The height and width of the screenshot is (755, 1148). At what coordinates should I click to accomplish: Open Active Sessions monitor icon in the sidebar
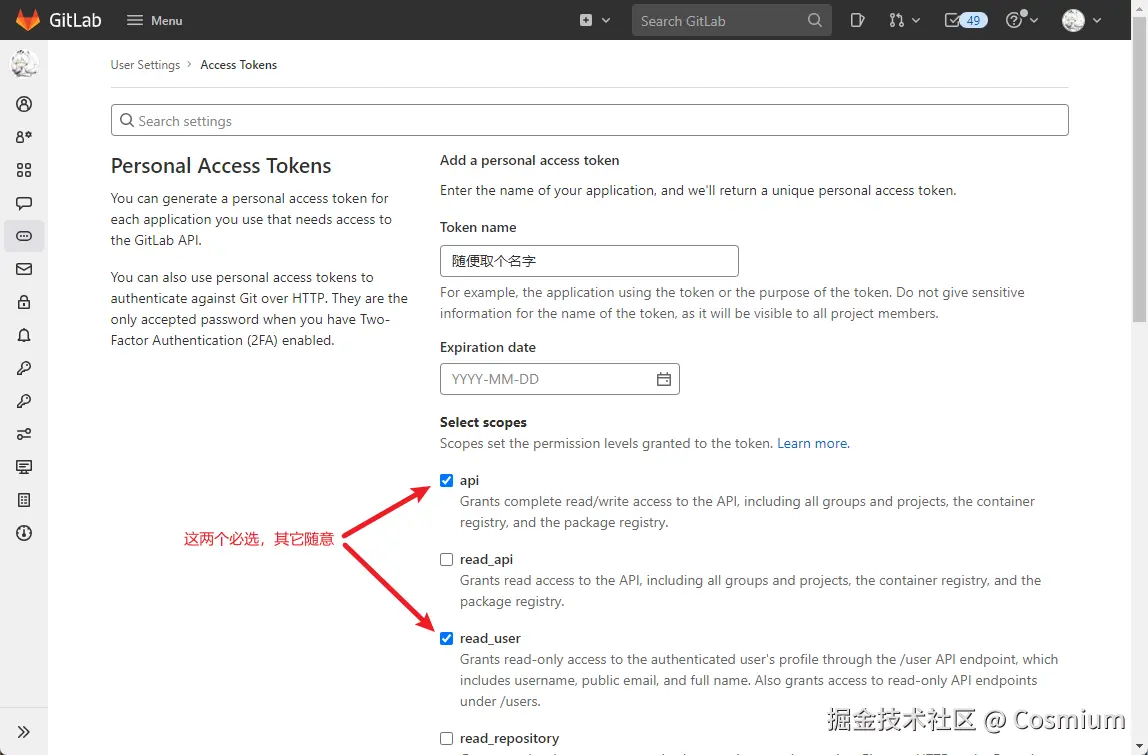click(24, 466)
